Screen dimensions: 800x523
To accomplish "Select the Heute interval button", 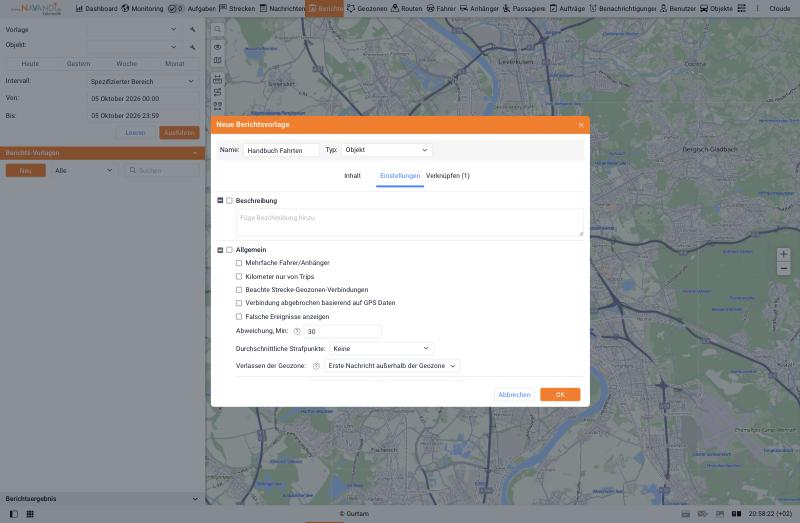I will [x=30, y=64].
